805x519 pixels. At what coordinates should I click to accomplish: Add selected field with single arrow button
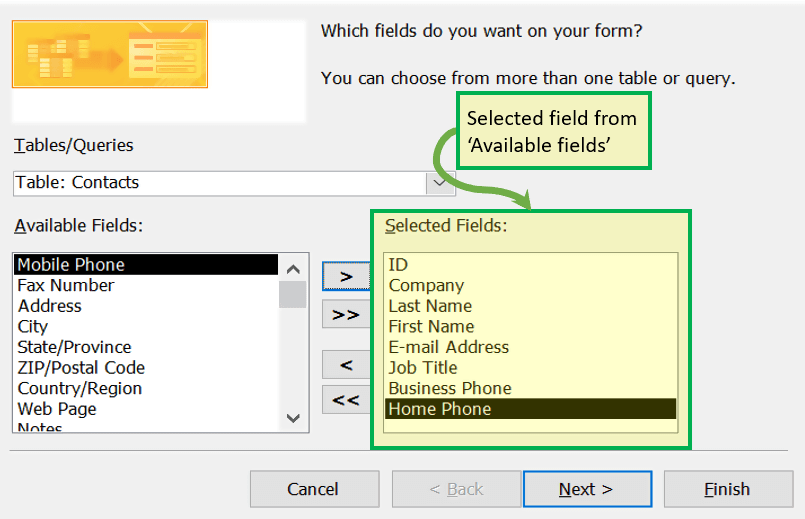346,276
